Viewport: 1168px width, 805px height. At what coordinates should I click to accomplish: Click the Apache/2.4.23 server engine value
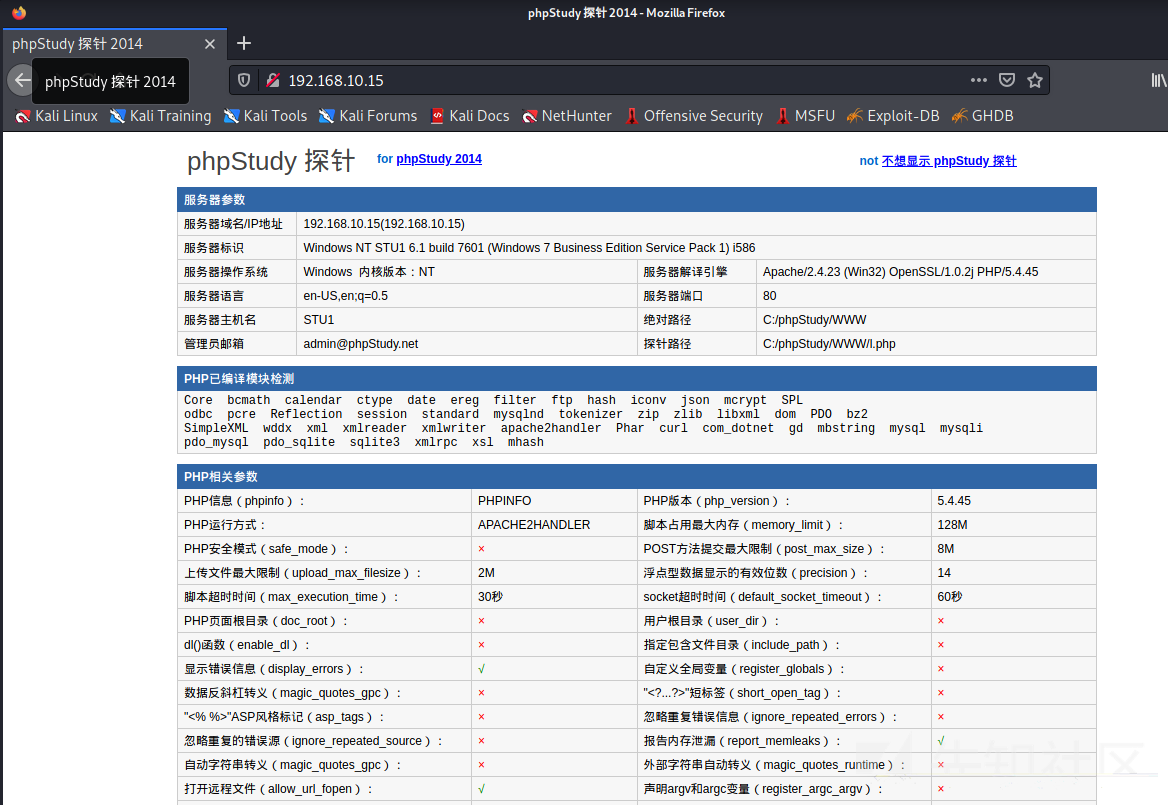pos(900,272)
